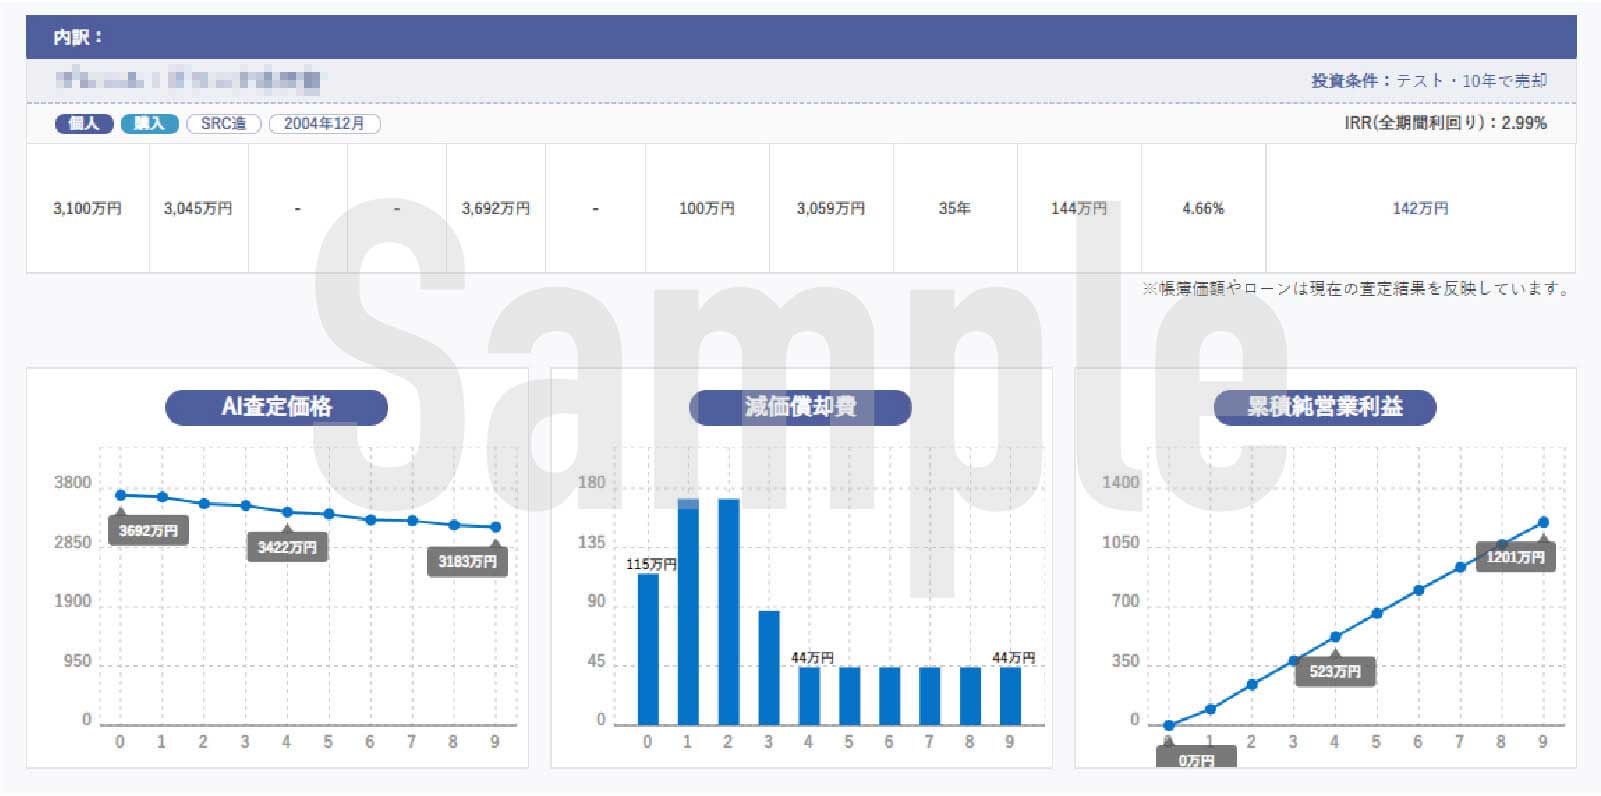
Task: Click the 0万円 label in 累積純営業利益 chart
Action: point(1196,759)
